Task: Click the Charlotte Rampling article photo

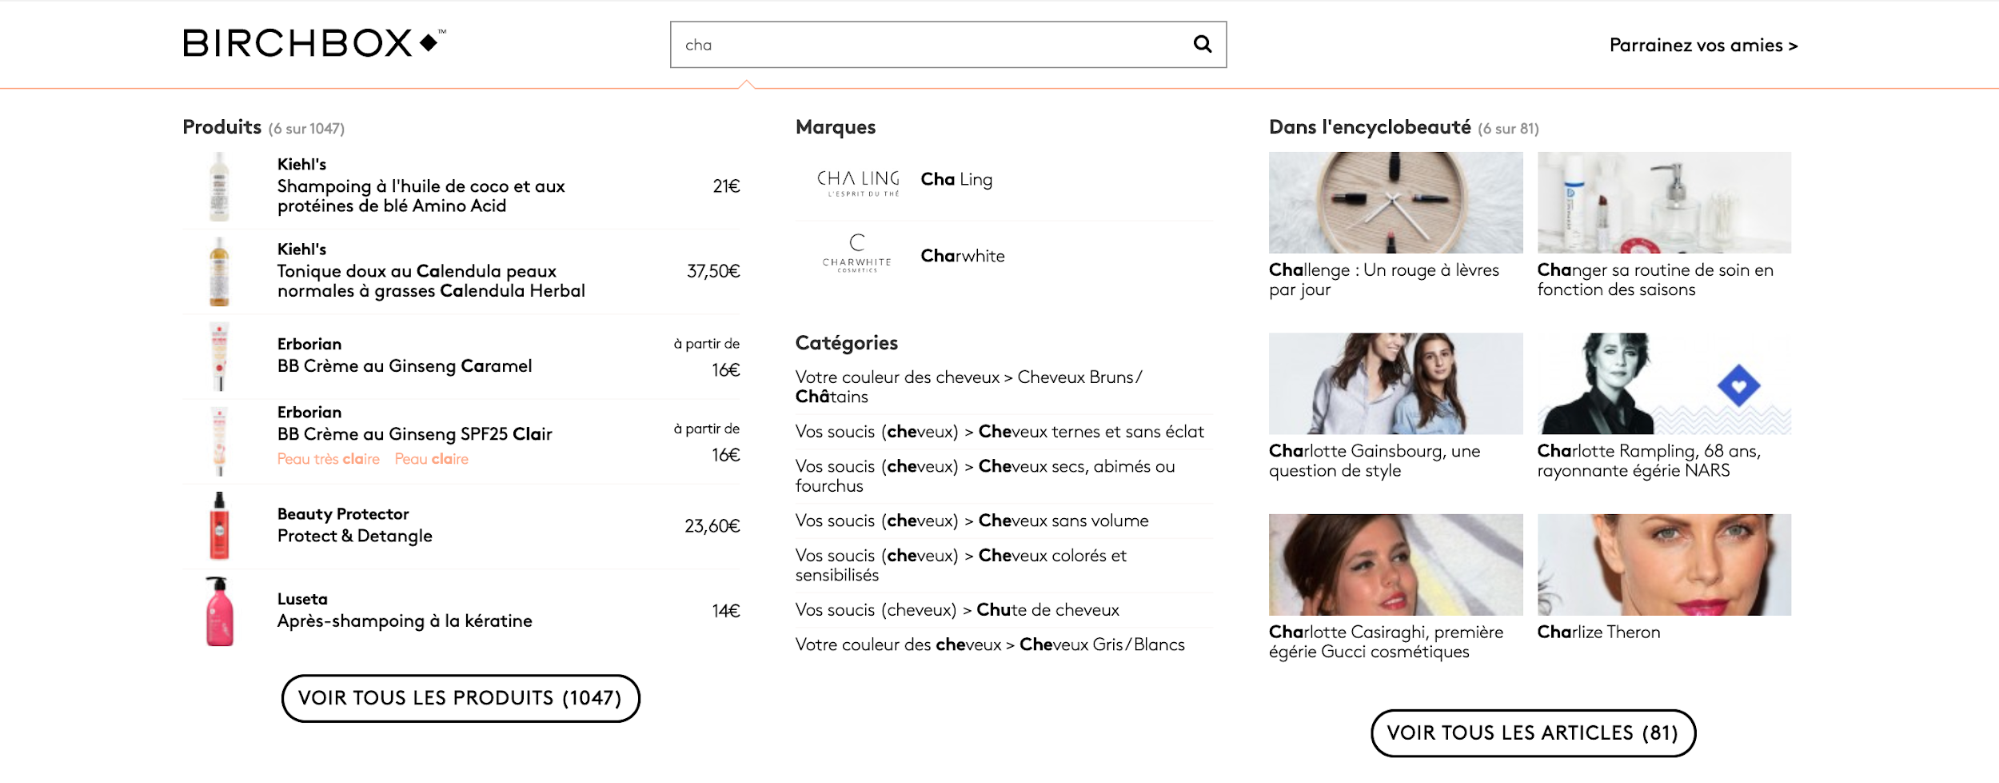Action: coord(1664,383)
